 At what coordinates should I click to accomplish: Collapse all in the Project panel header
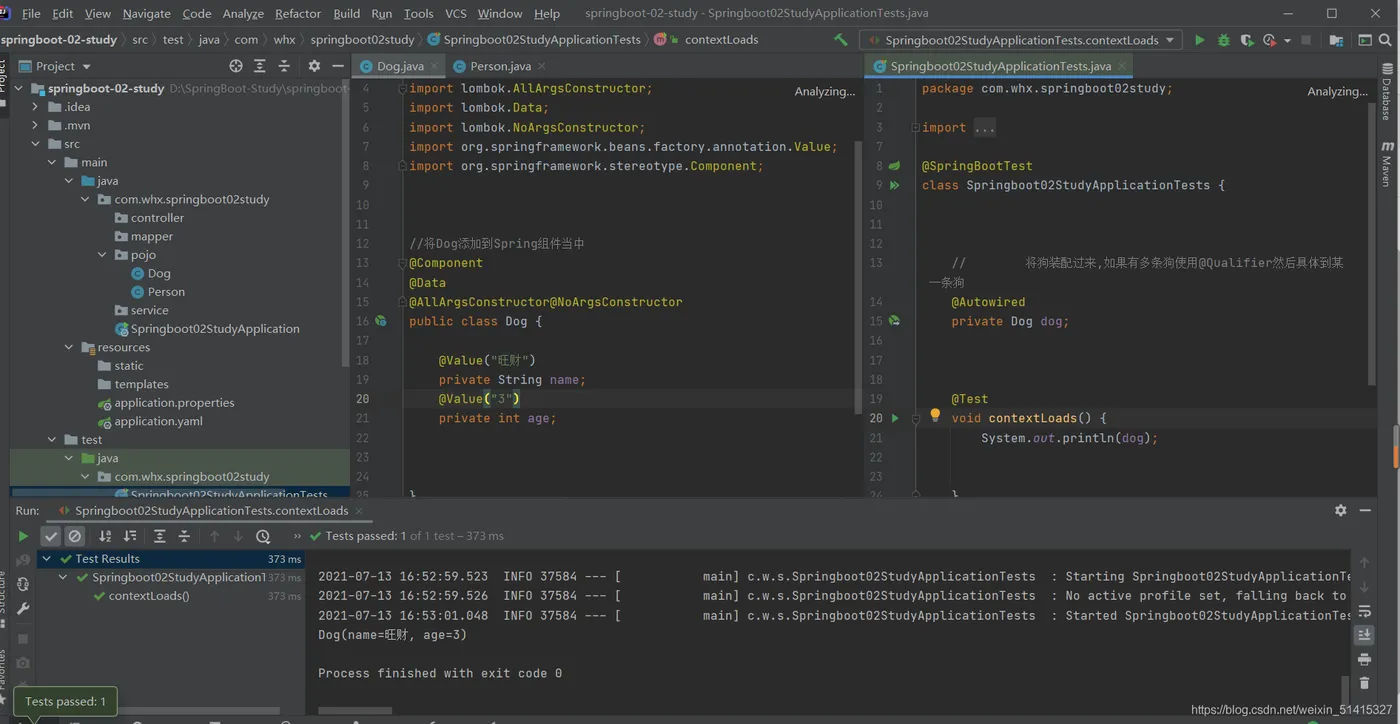[284, 66]
